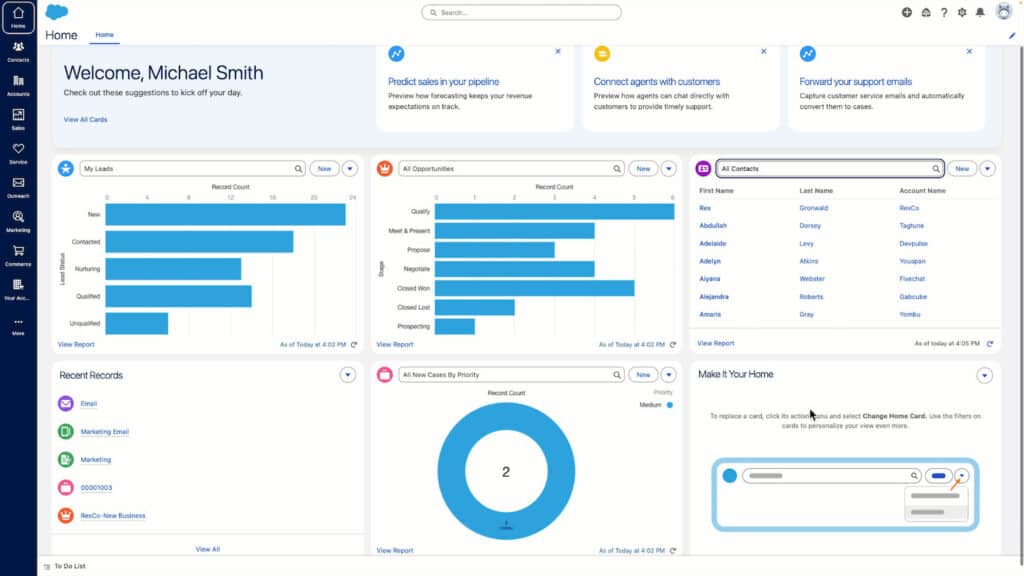This screenshot has width=1024, height=576.
Task: Open the View All Cards link
Action: (x=86, y=120)
